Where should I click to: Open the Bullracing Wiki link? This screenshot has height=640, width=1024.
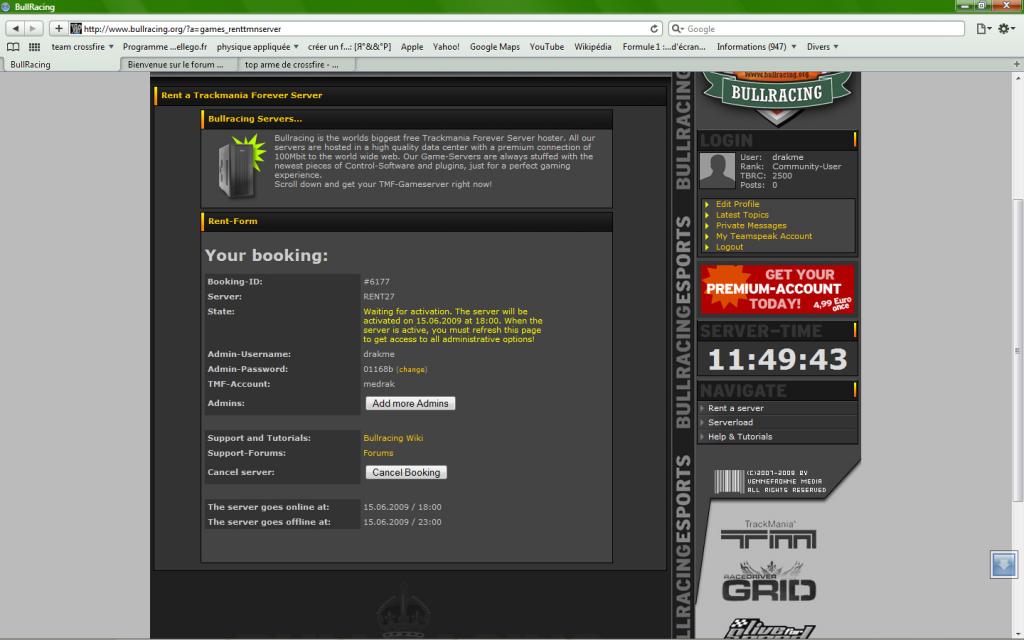(x=393, y=438)
